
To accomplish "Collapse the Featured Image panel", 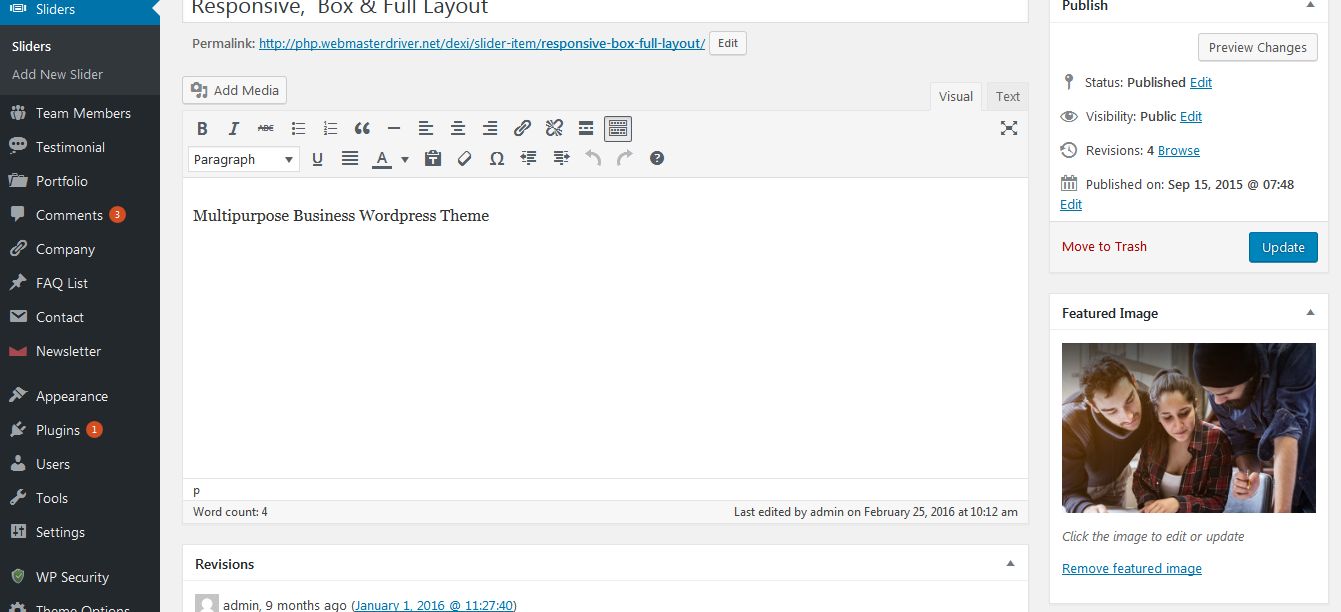I will click(1310, 313).
